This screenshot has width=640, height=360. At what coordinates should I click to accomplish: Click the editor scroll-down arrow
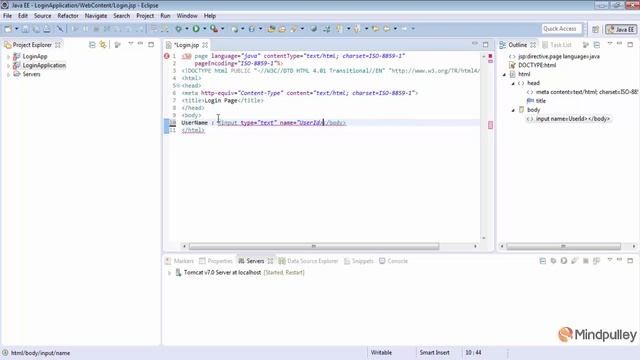pos(484,238)
